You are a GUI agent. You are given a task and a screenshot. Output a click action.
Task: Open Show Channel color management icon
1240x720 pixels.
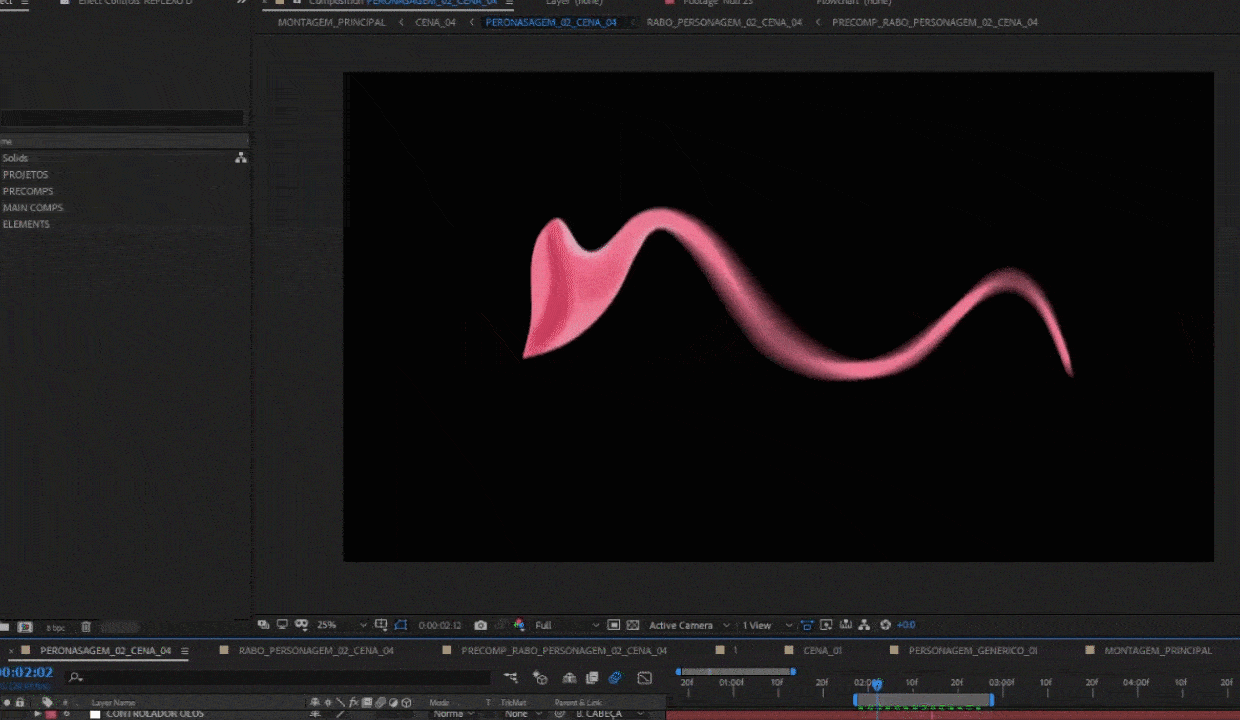tap(519, 625)
